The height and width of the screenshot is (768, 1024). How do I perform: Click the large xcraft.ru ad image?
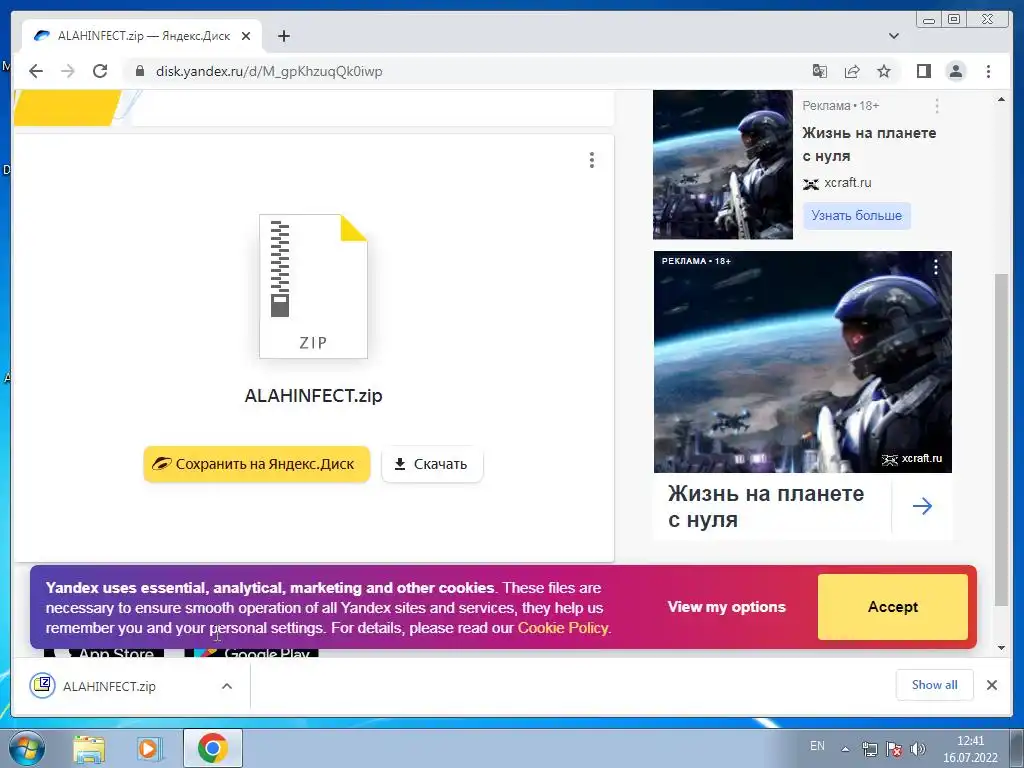803,362
